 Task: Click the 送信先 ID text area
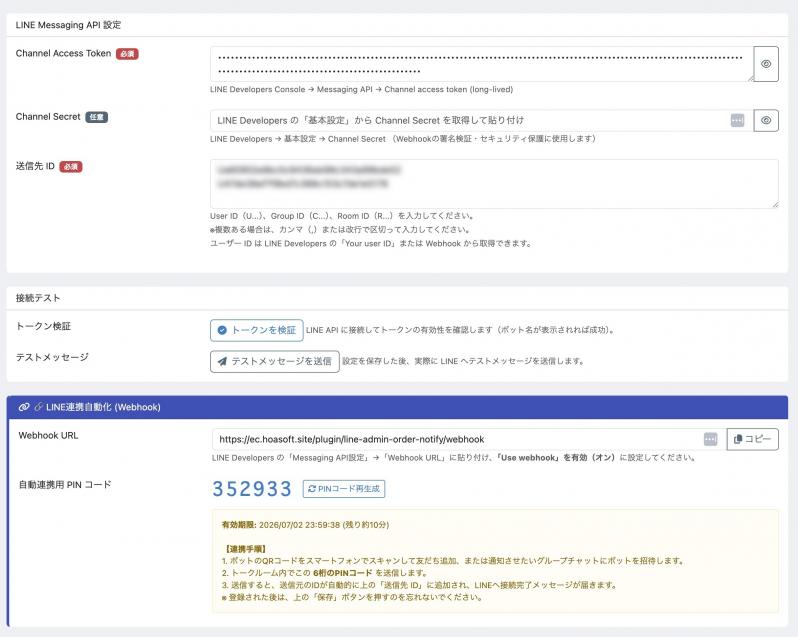point(494,184)
